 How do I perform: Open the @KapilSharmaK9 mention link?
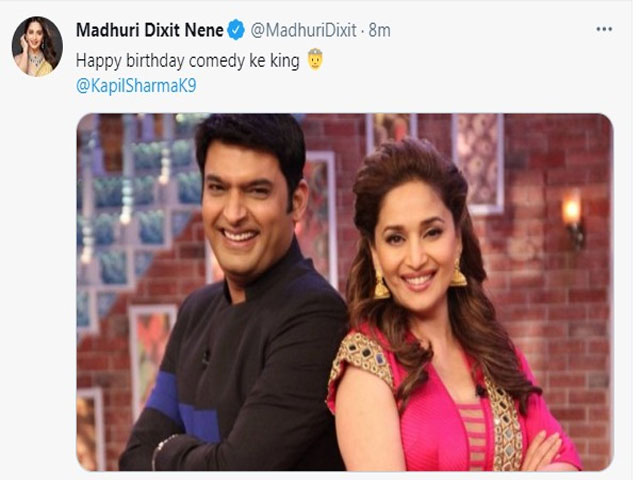[x=136, y=86]
